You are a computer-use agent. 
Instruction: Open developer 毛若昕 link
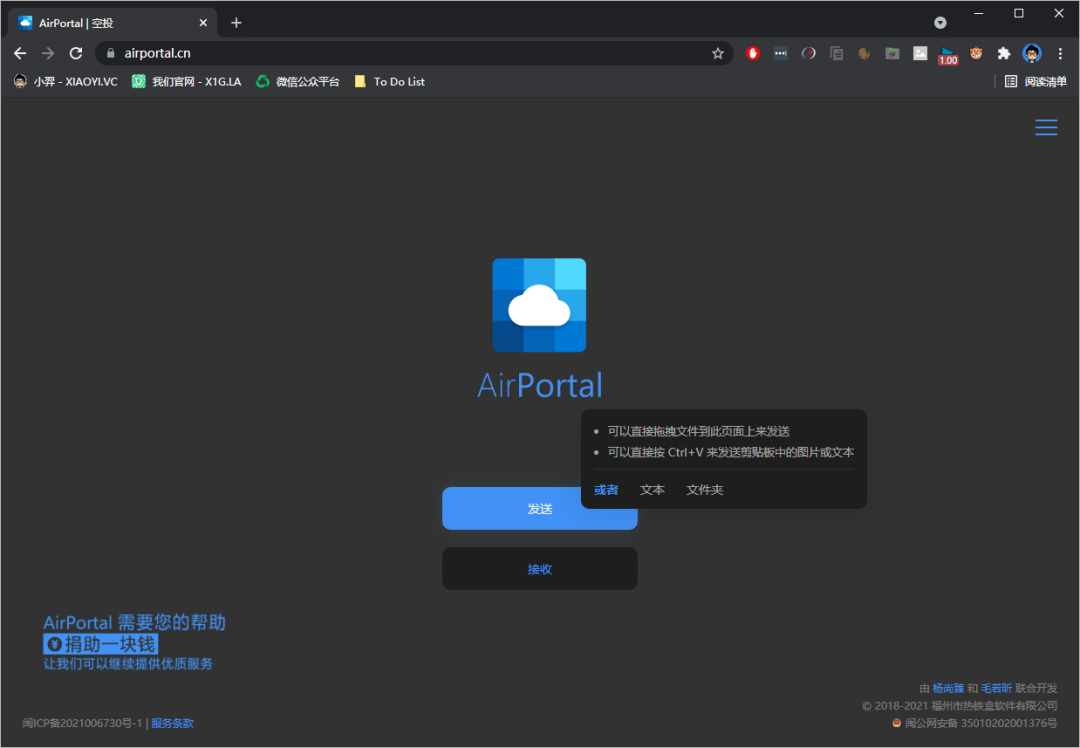tap(996, 688)
